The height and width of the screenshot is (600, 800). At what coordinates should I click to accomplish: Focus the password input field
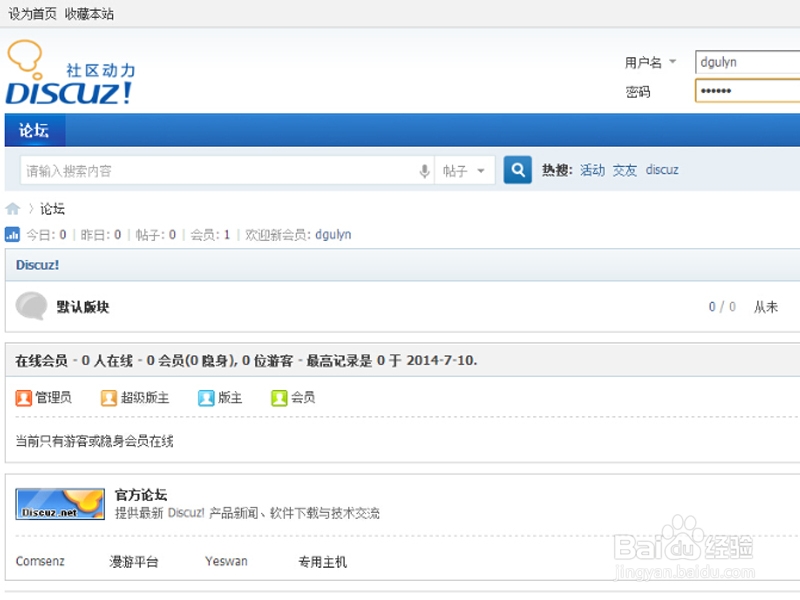tap(747, 91)
